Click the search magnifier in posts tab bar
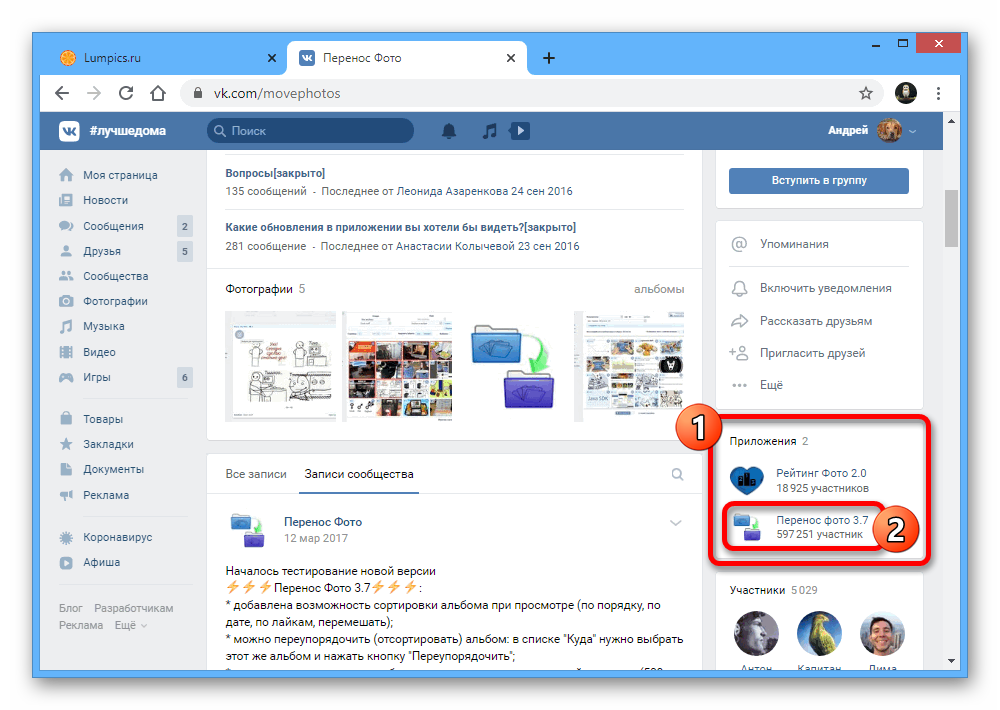 tap(677, 475)
